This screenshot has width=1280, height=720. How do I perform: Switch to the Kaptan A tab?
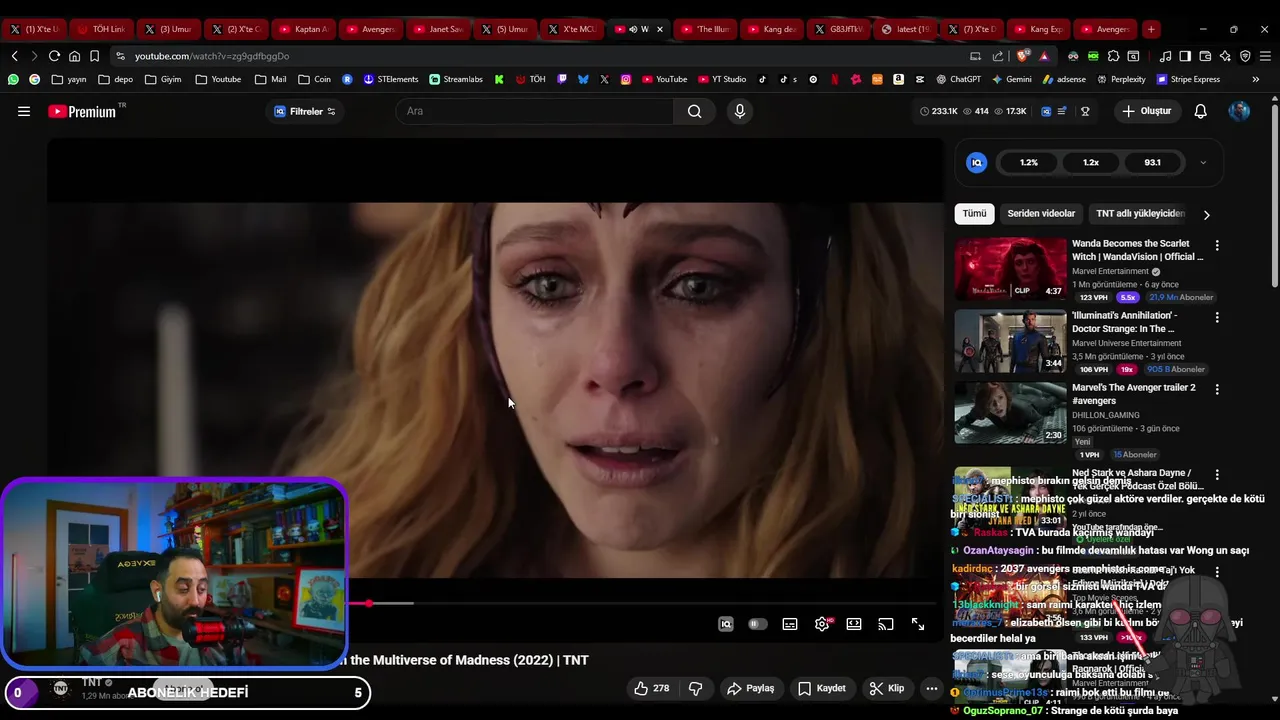tap(302, 29)
